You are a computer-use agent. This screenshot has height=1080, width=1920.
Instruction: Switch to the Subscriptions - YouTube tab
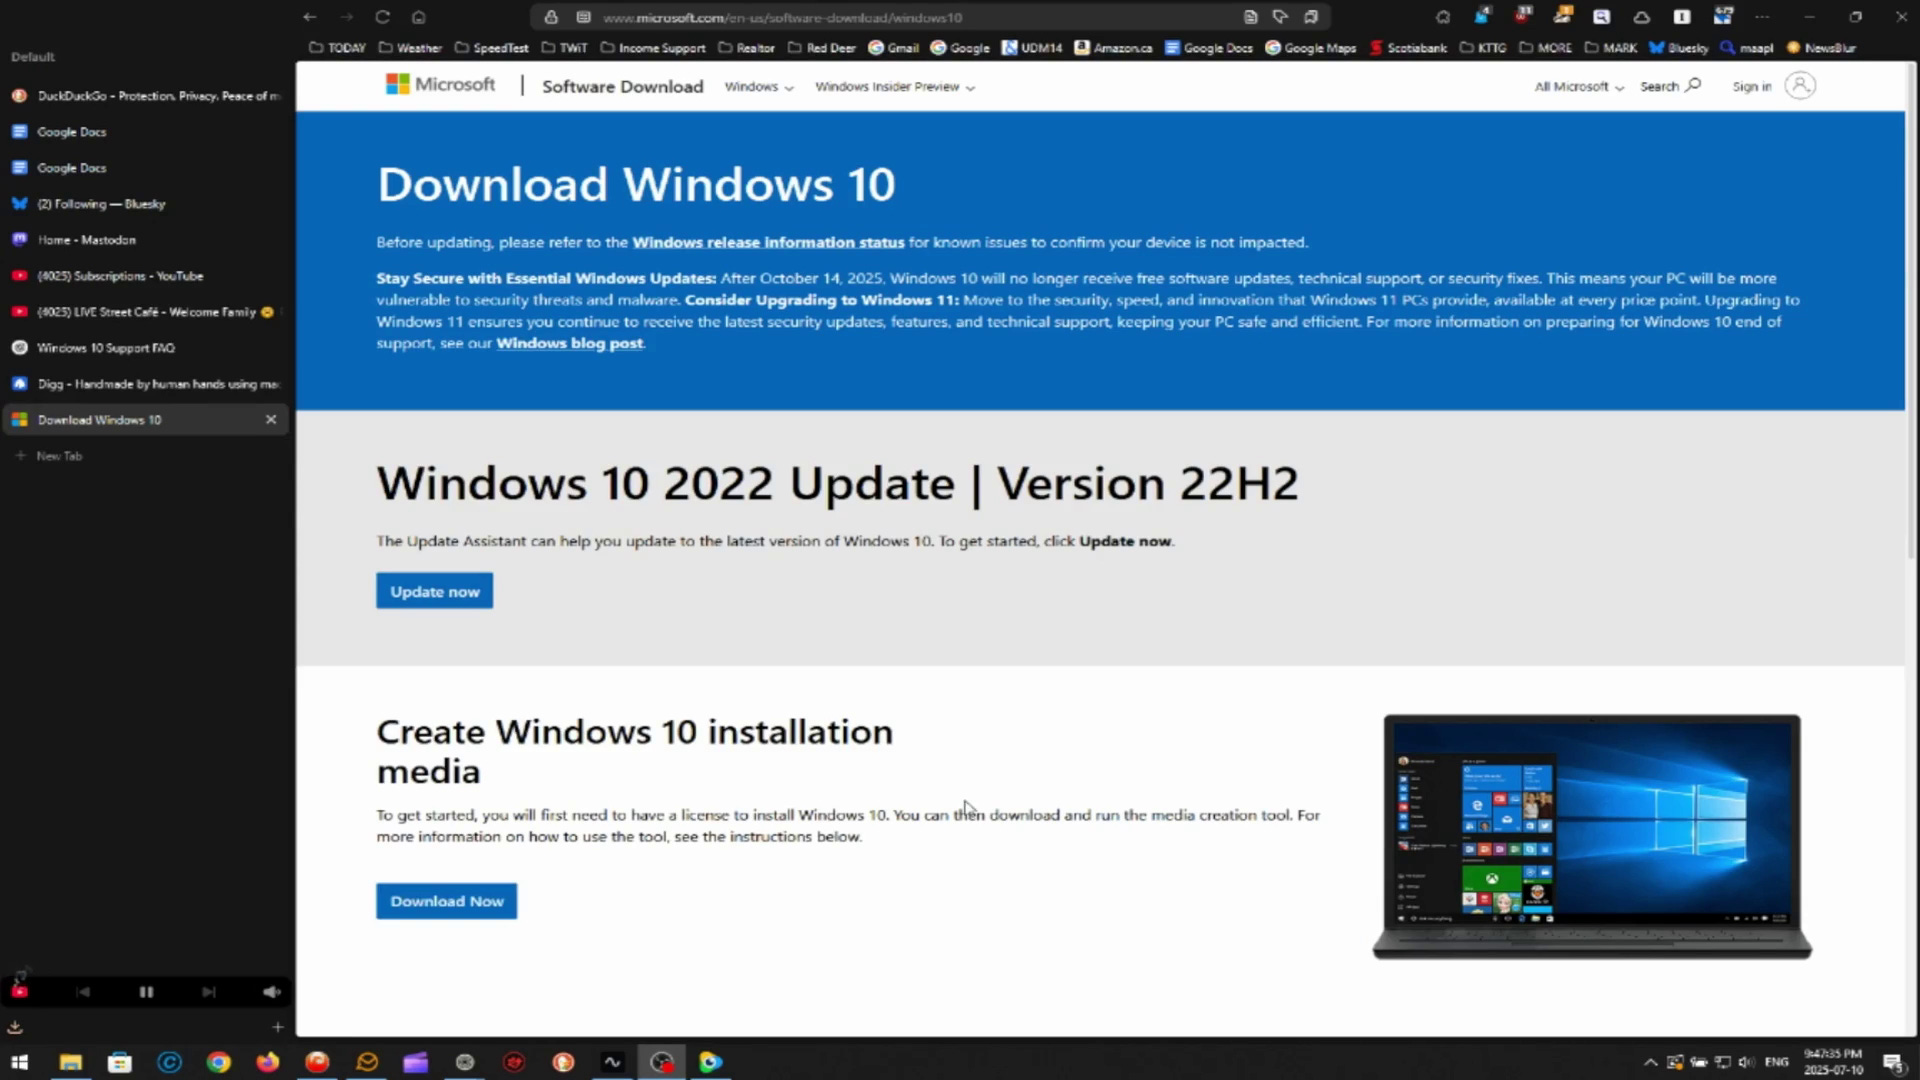146,276
